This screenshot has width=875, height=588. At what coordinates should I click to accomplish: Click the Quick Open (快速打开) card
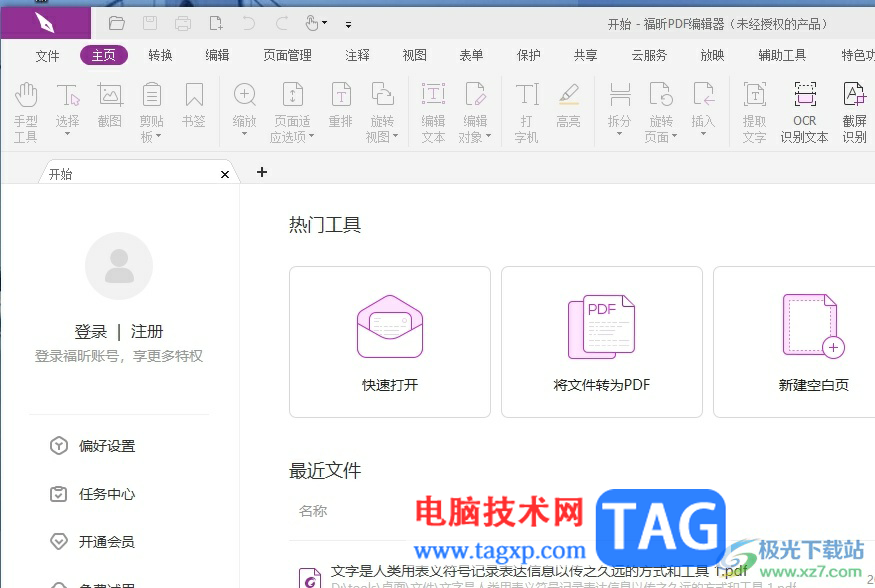pyautogui.click(x=390, y=342)
